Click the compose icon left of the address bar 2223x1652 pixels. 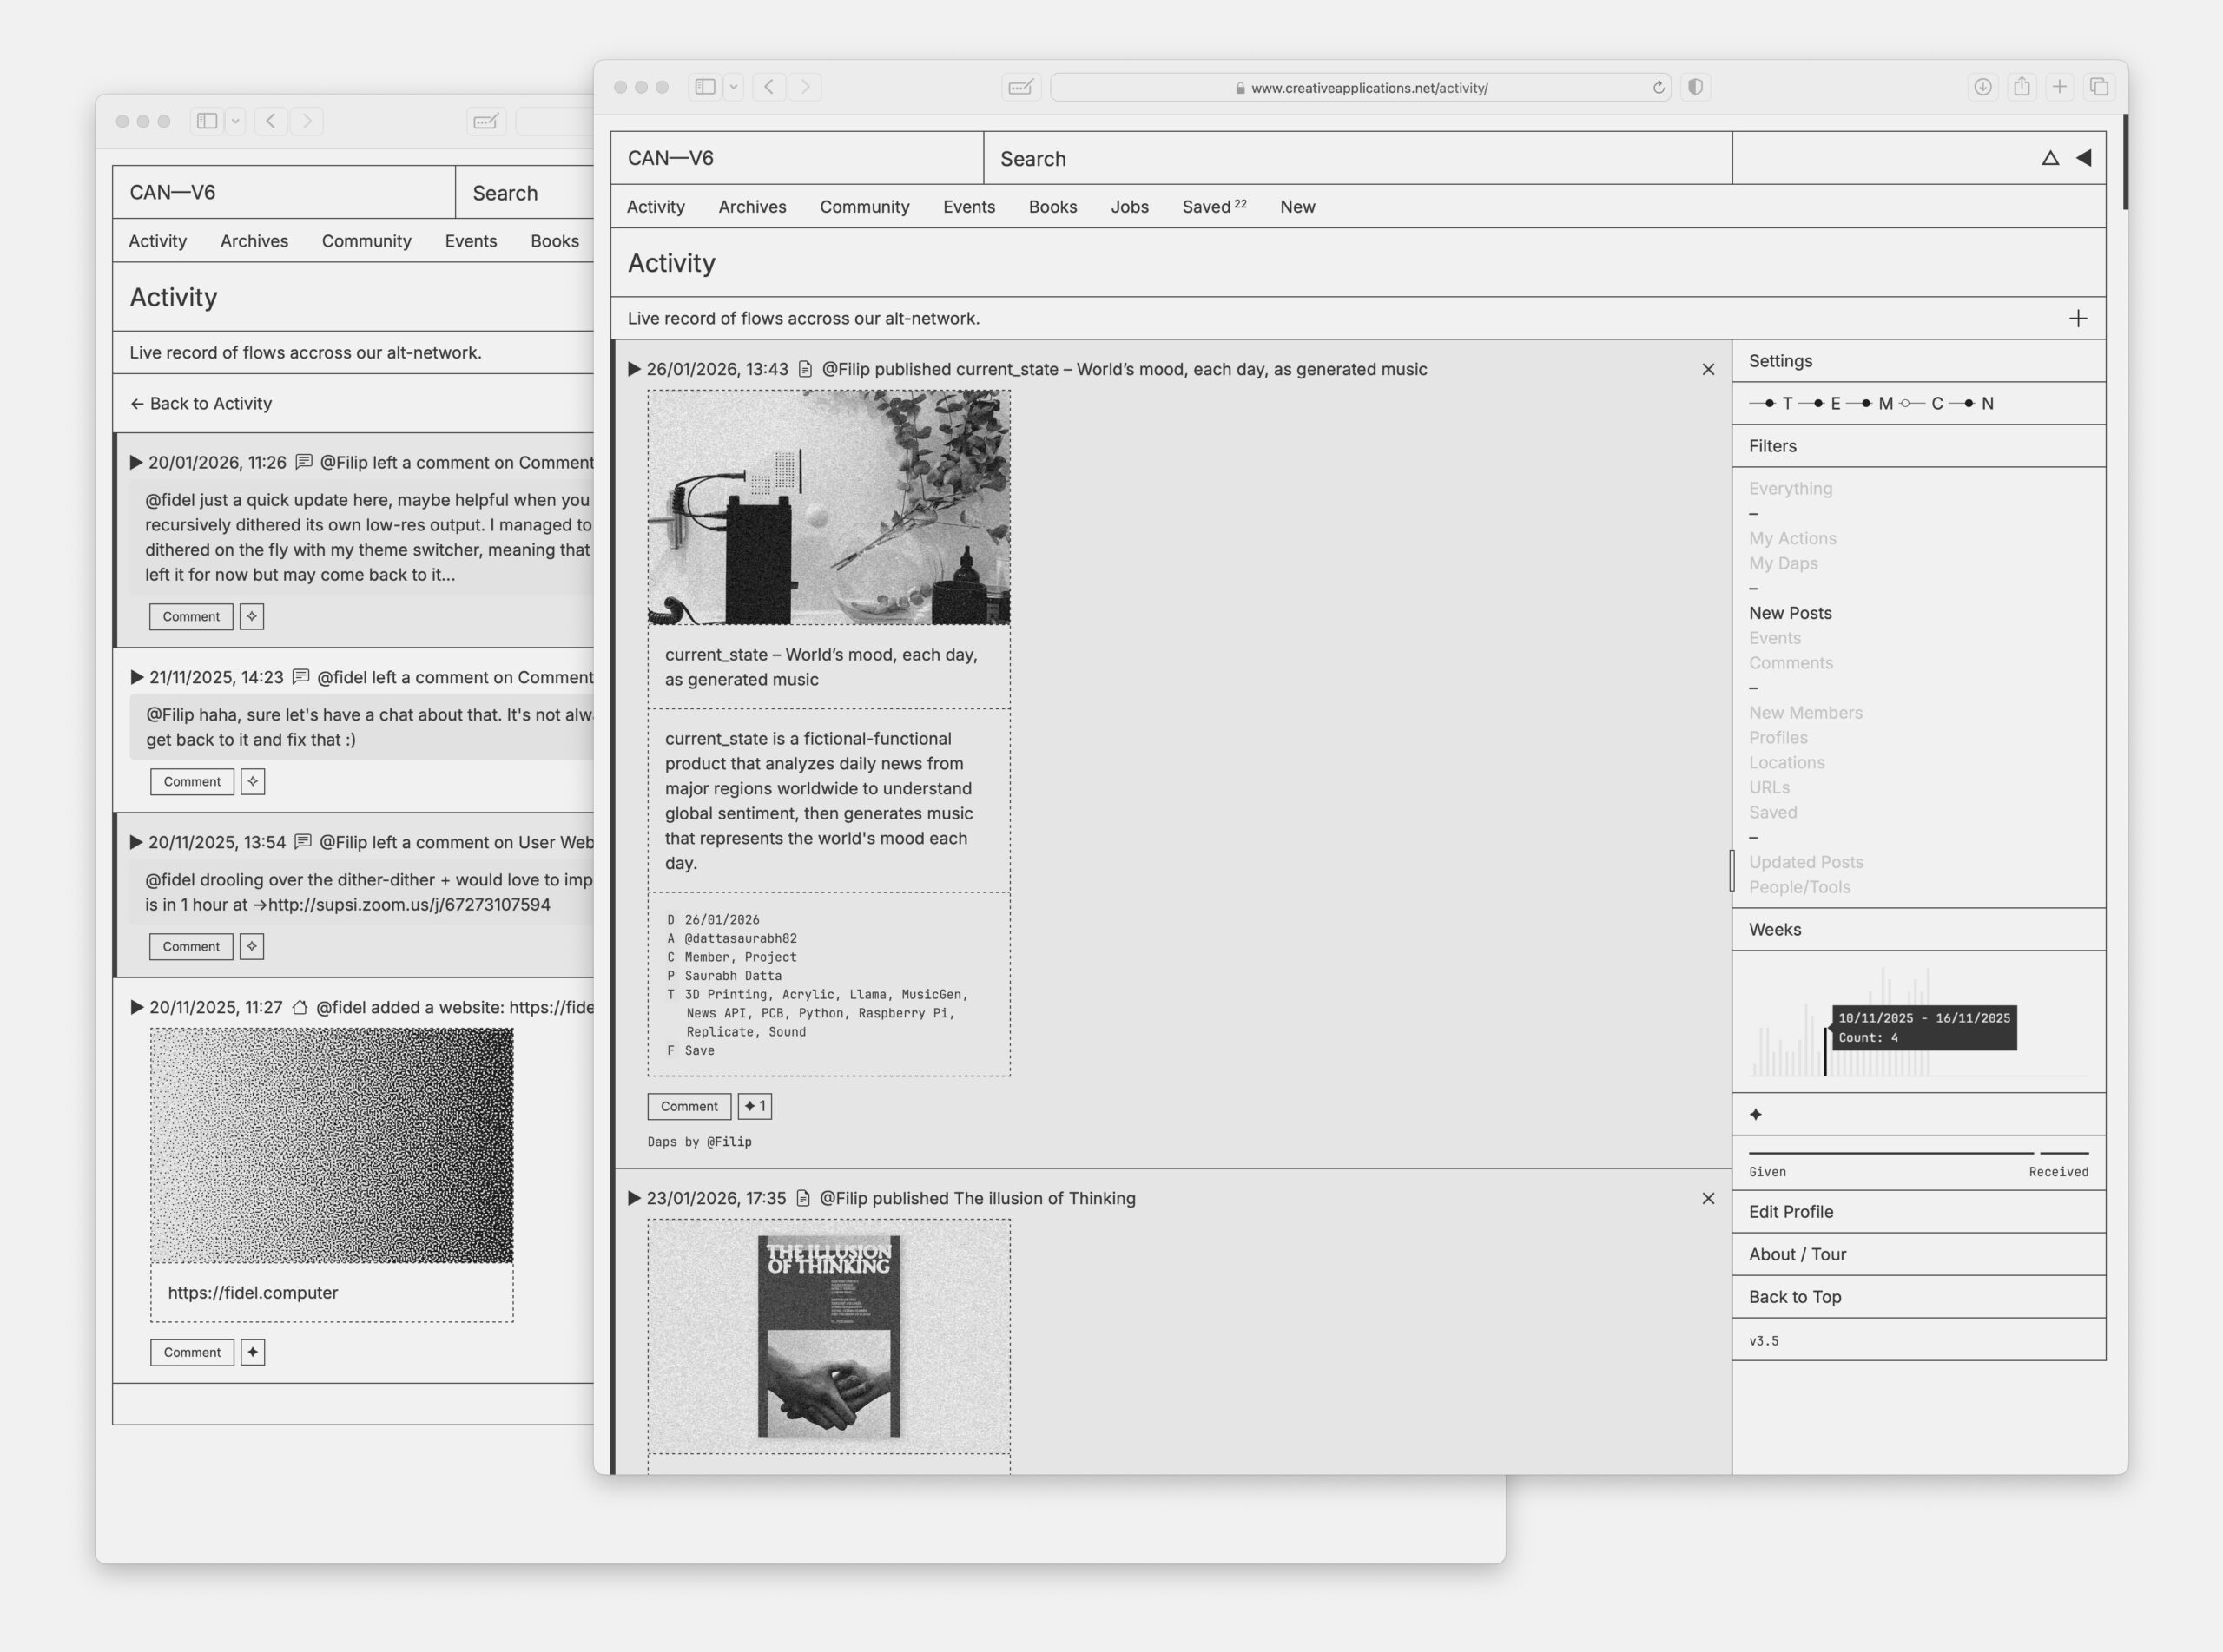[x=1021, y=87]
